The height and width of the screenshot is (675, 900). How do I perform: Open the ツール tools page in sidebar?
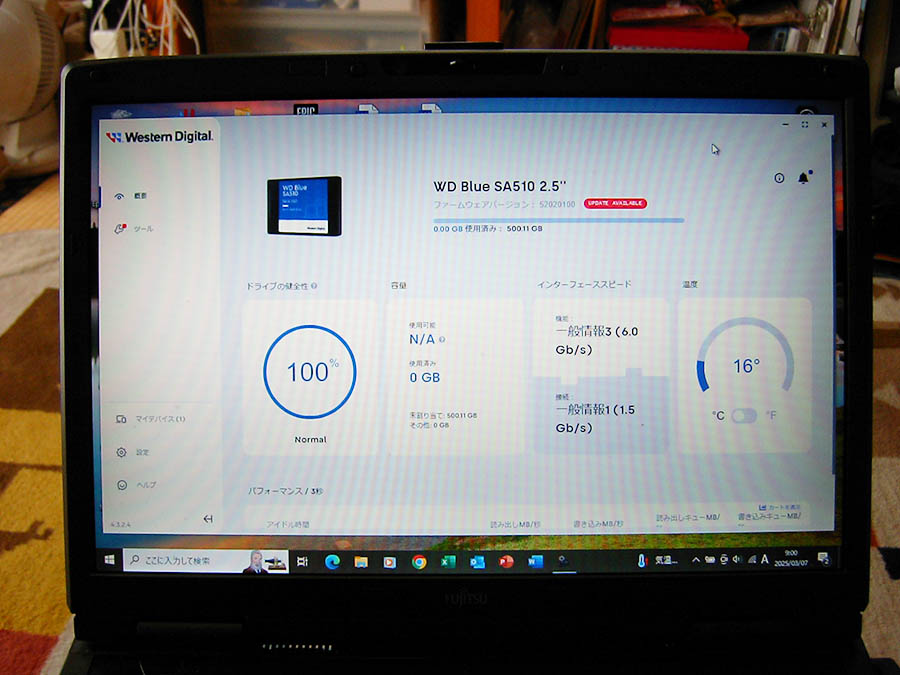click(x=134, y=228)
